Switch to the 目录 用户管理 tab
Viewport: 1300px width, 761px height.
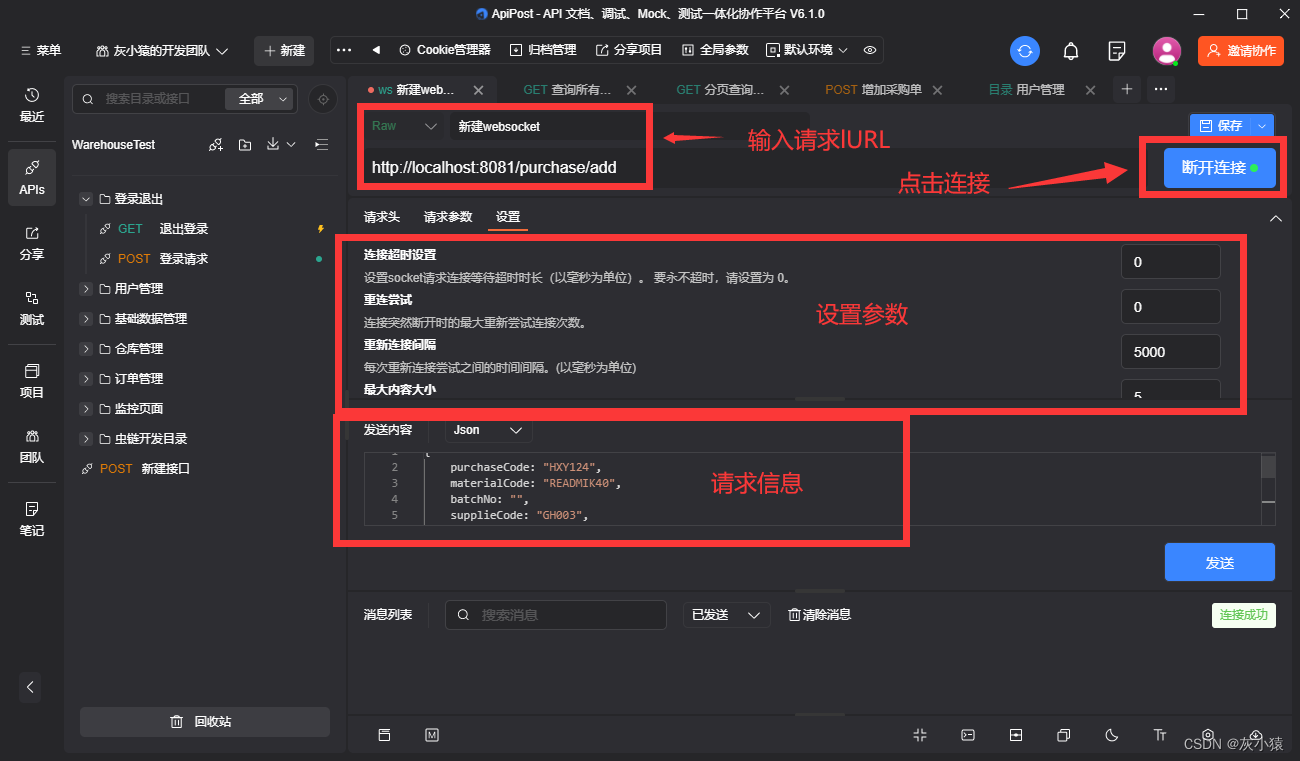1027,90
